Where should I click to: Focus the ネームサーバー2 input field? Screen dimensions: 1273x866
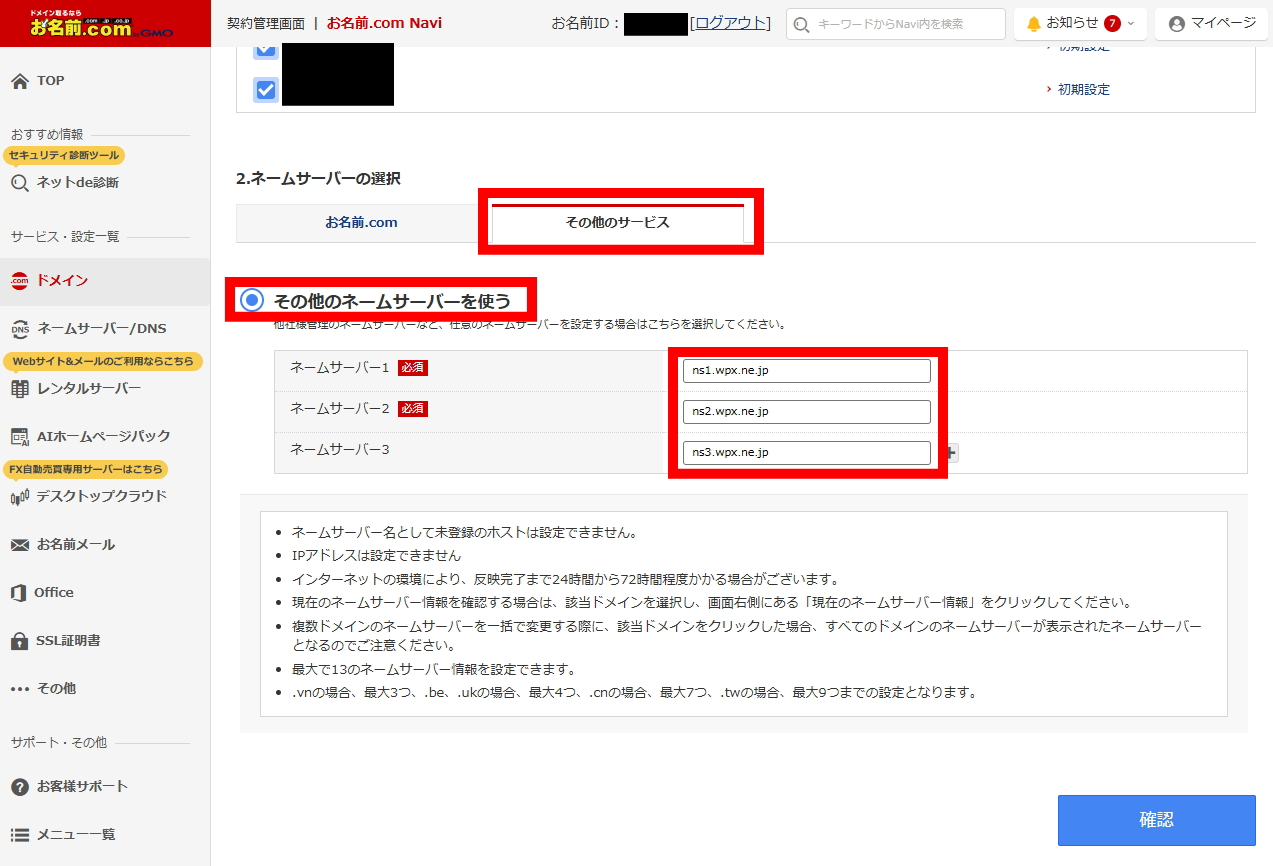806,412
